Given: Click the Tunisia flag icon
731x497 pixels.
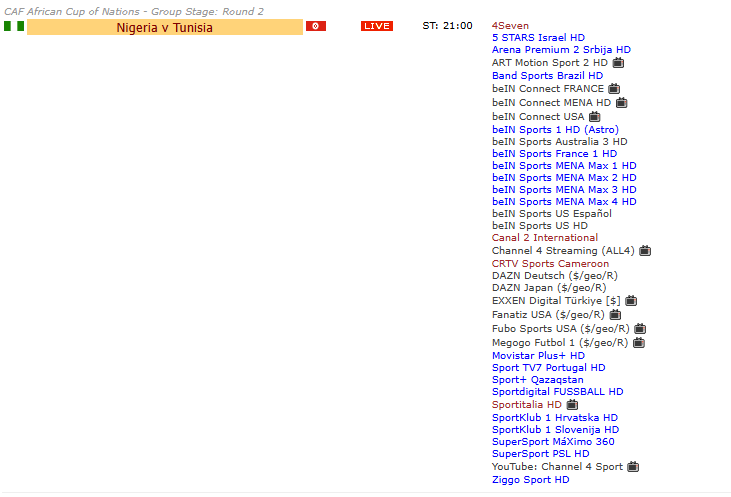Looking at the screenshot, I should tap(315, 26).
